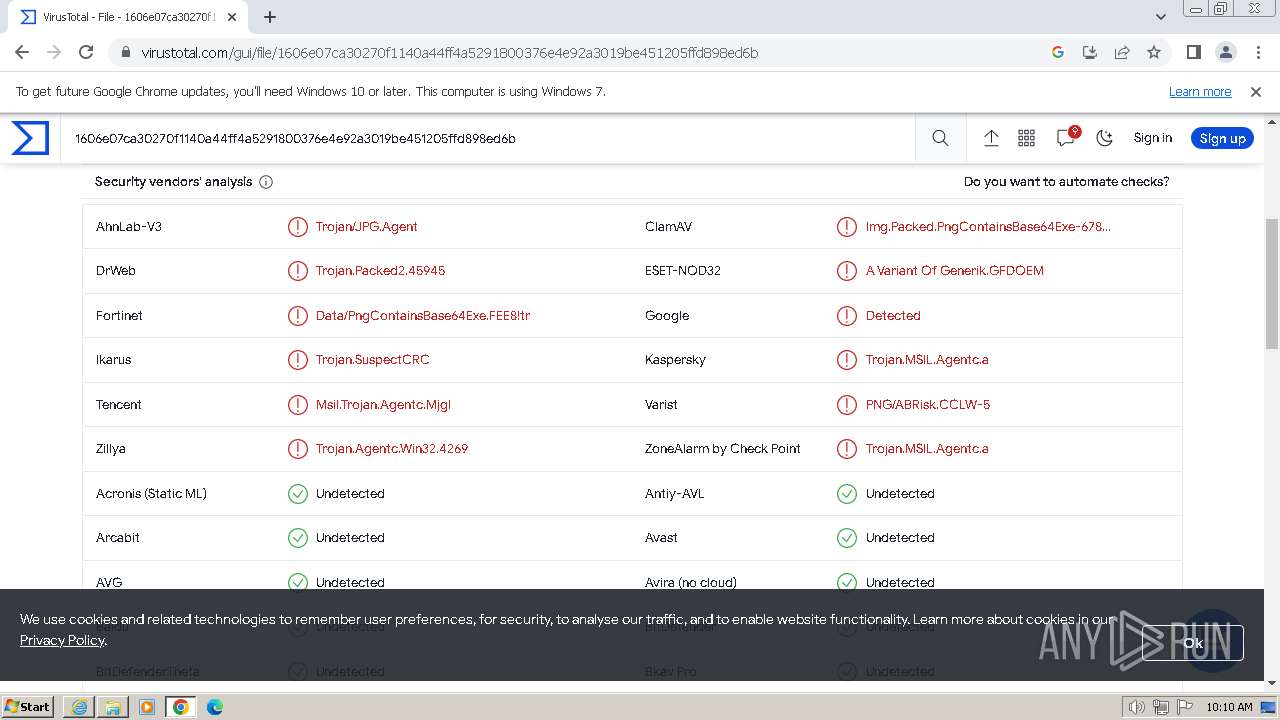Select 'Trojan/JPG.Agent' result text

pyautogui.click(x=367, y=226)
